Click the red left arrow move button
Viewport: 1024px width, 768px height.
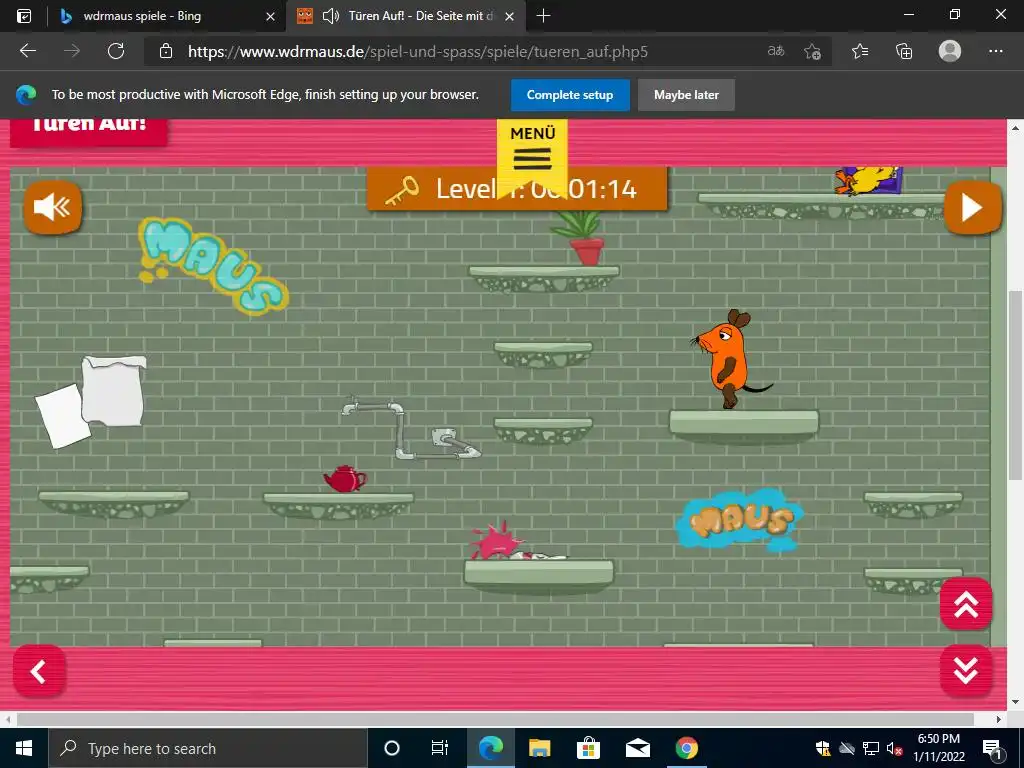coord(39,671)
